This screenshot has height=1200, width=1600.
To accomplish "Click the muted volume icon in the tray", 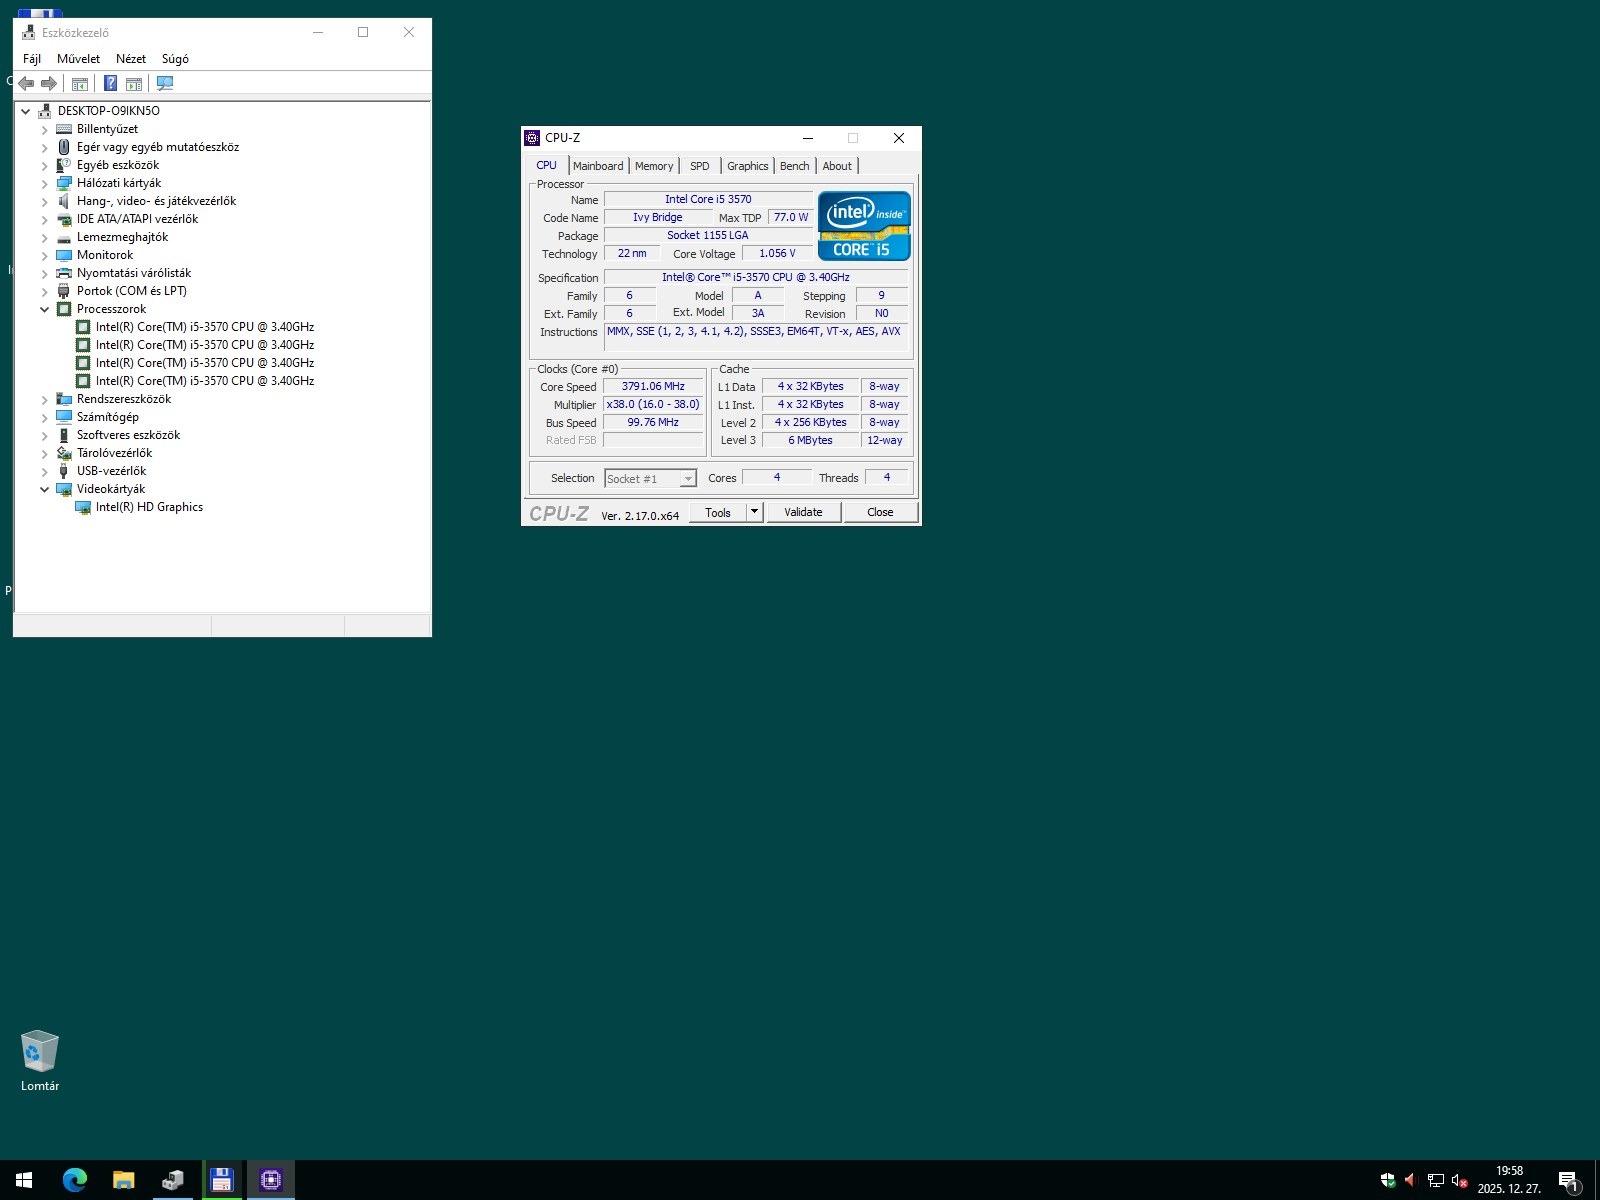I will pyautogui.click(x=1460, y=1180).
